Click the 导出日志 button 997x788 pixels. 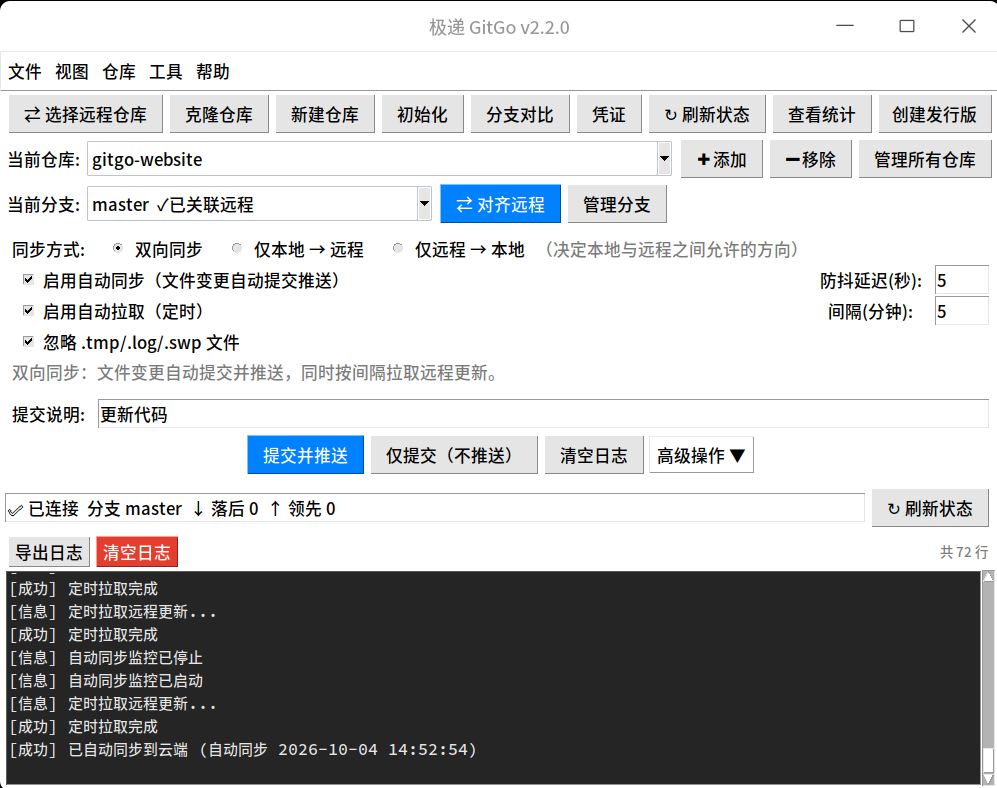point(49,552)
